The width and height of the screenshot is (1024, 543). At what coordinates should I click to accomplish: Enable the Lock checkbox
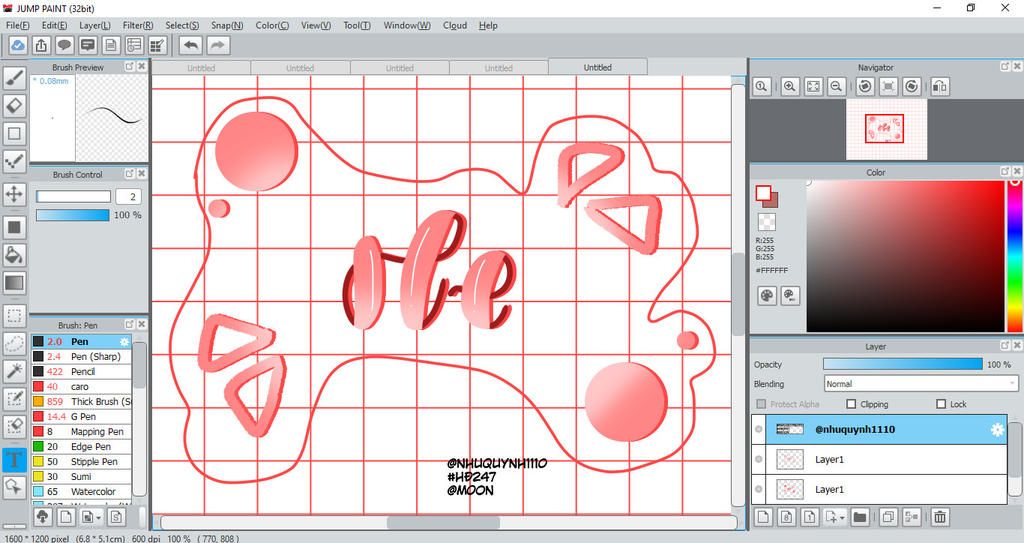(x=941, y=404)
